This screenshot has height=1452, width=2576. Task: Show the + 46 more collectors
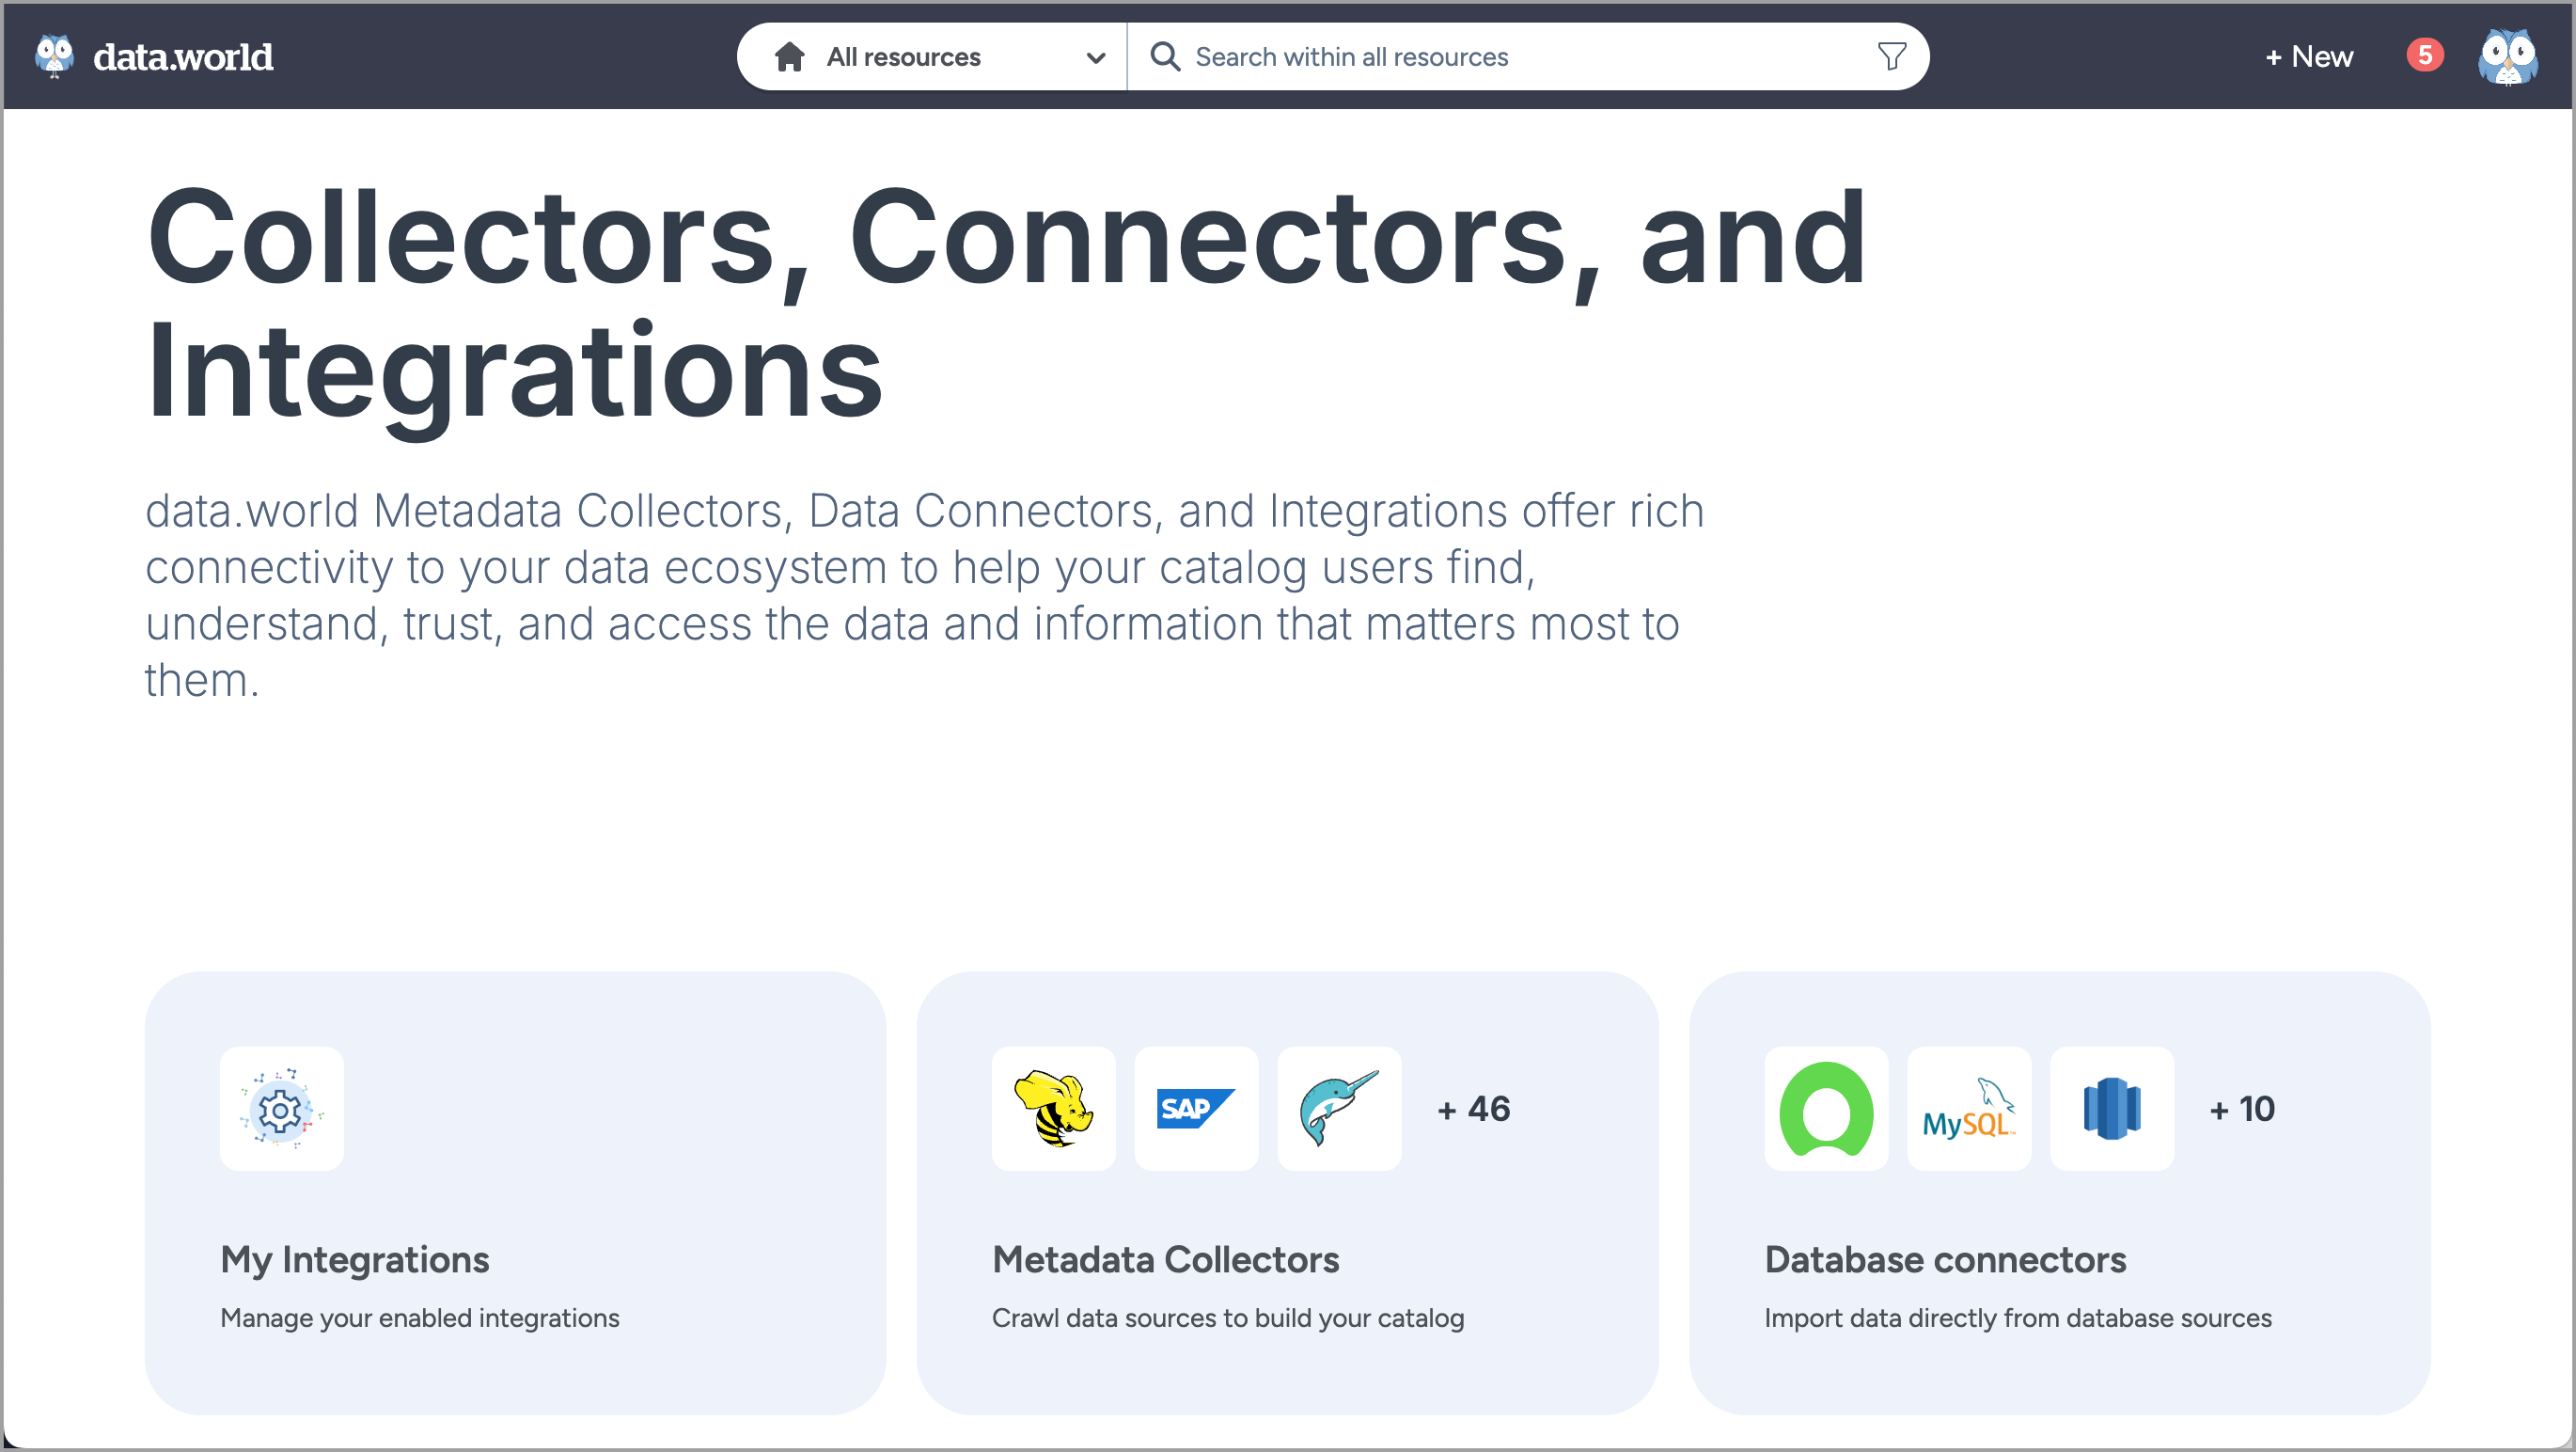tap(1473, 1109)
